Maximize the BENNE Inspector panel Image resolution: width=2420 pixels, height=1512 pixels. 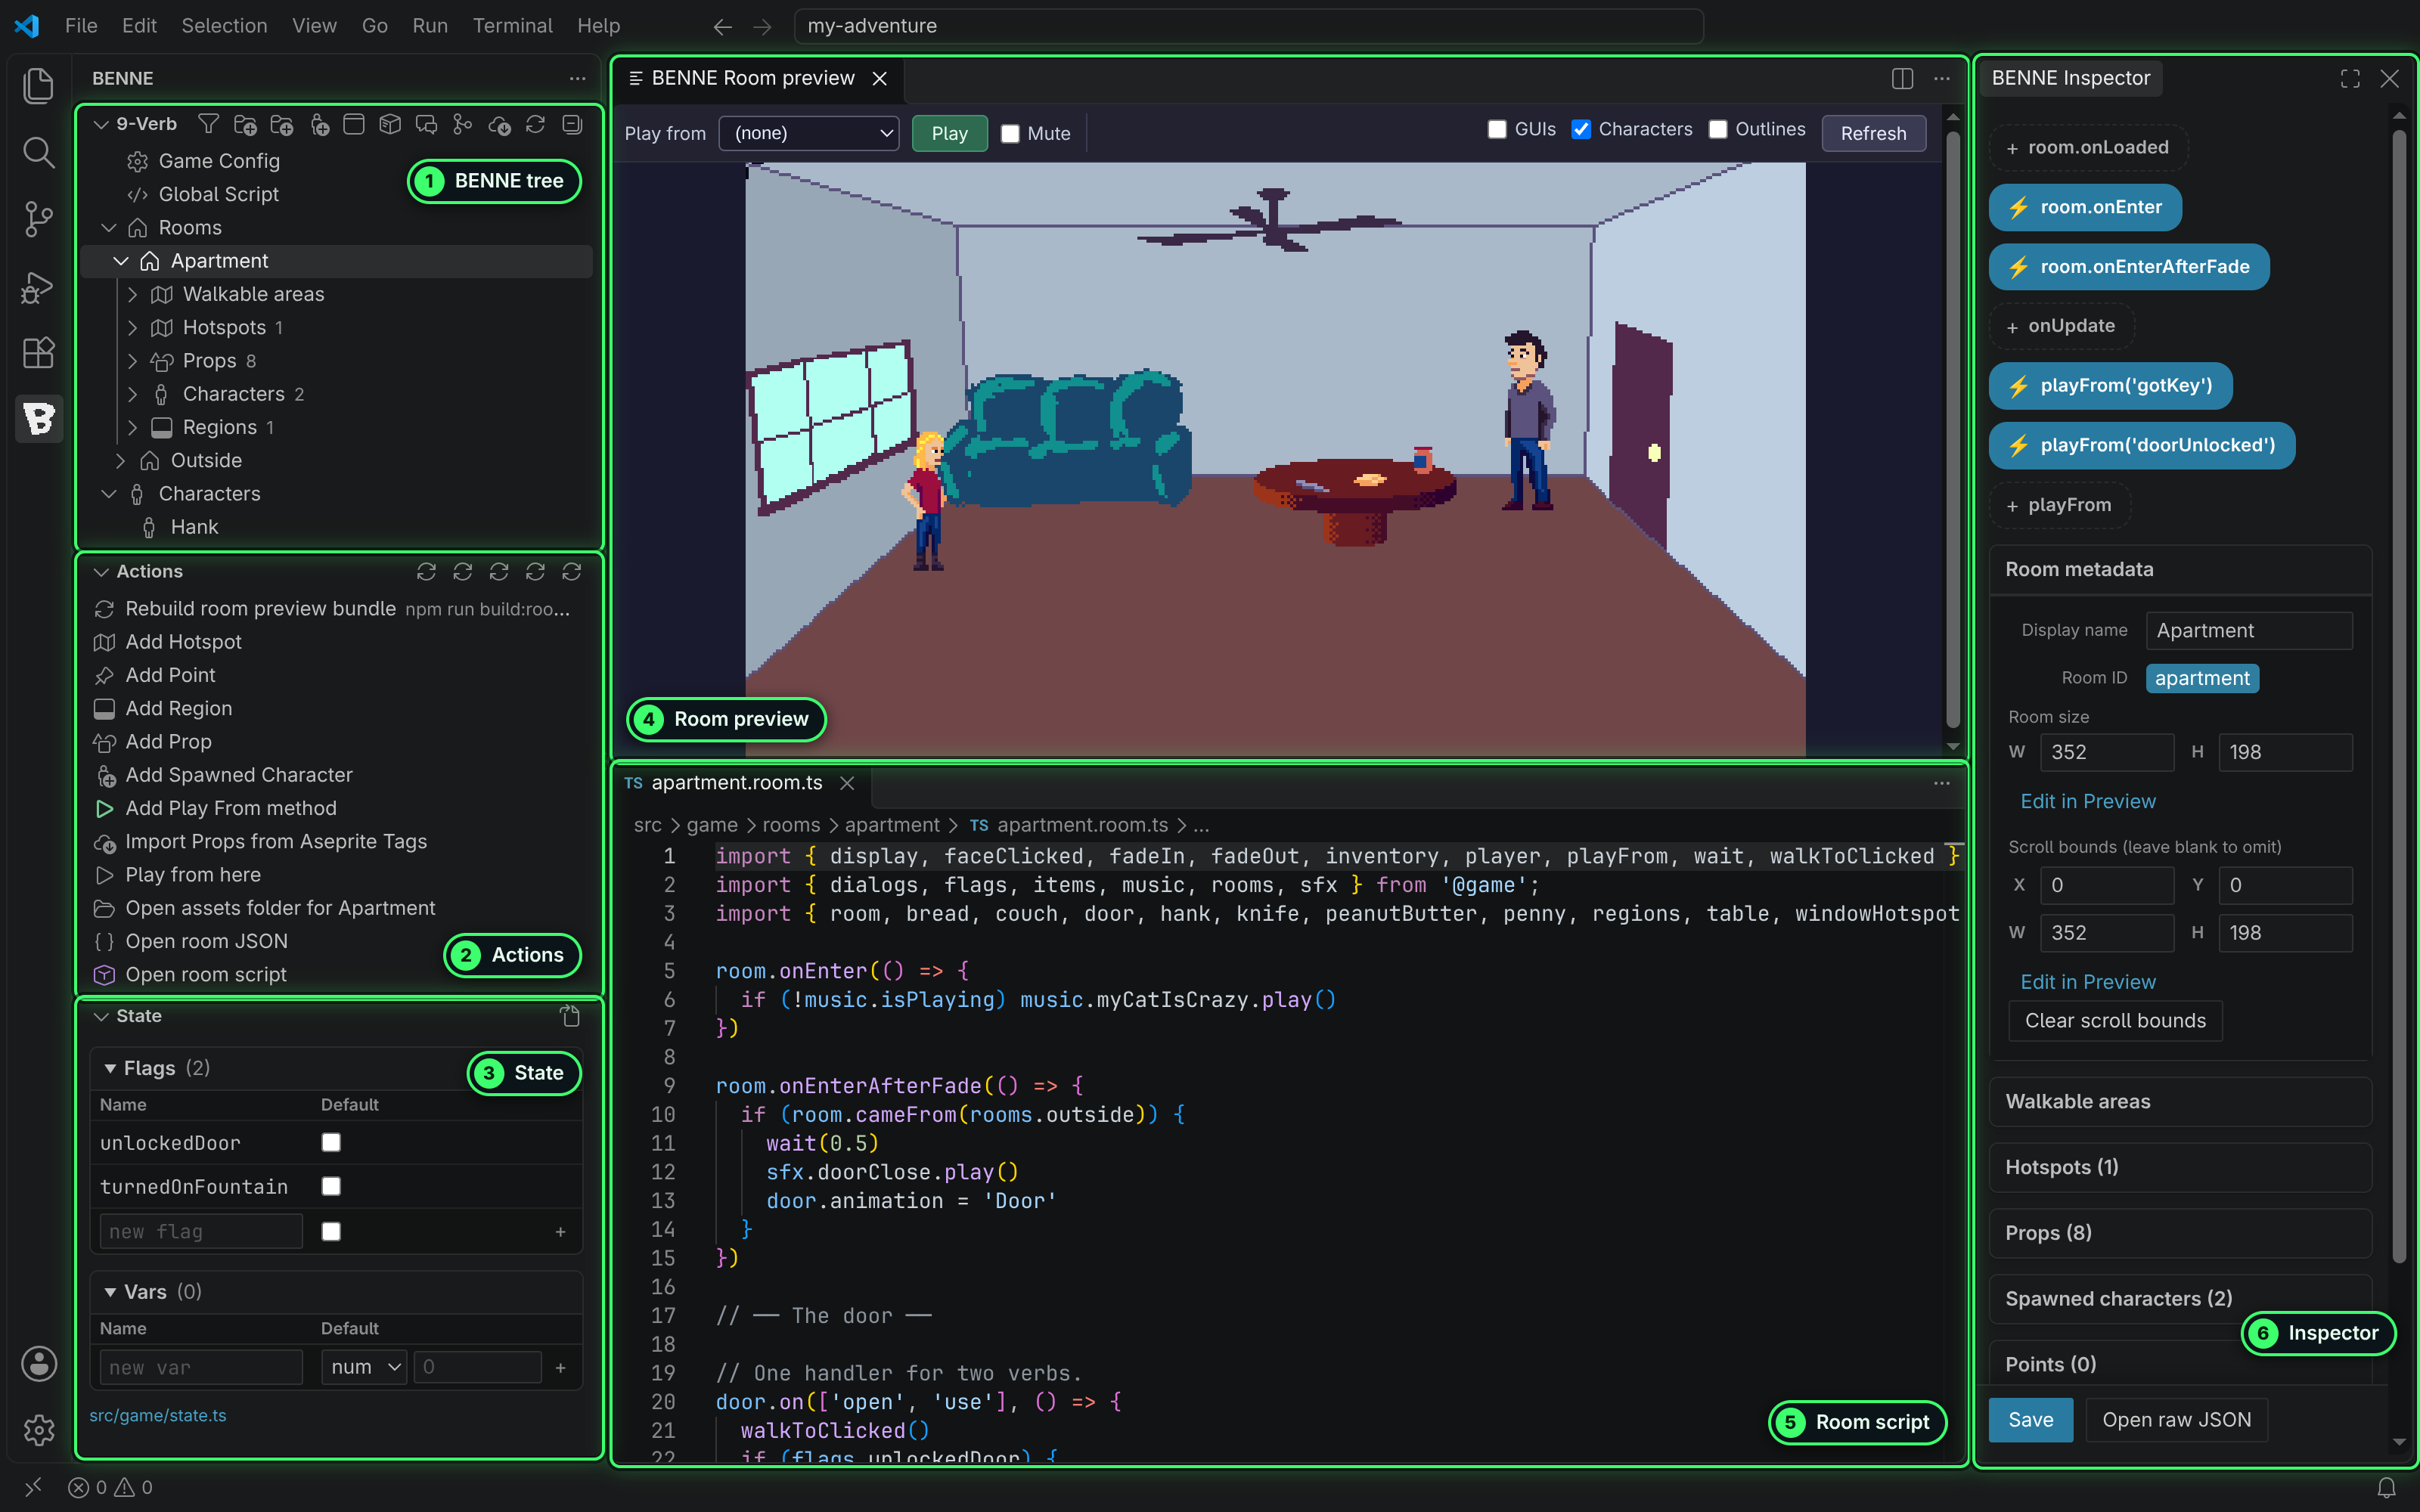pos(2350,78)
